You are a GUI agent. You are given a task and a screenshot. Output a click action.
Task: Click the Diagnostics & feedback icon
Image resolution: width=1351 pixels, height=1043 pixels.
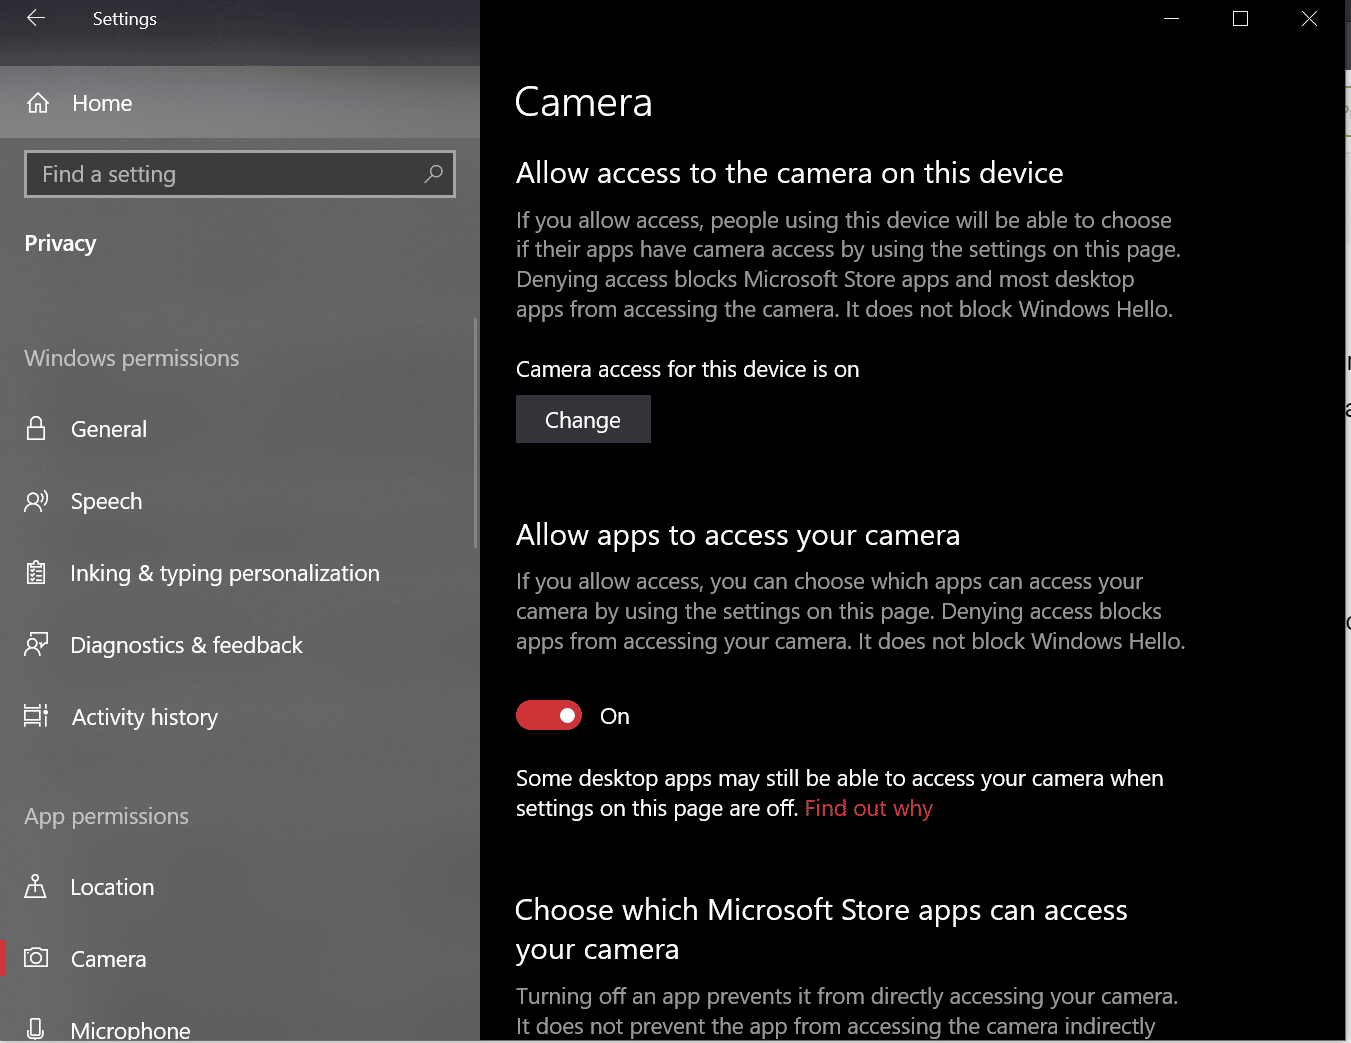[36, 645]
